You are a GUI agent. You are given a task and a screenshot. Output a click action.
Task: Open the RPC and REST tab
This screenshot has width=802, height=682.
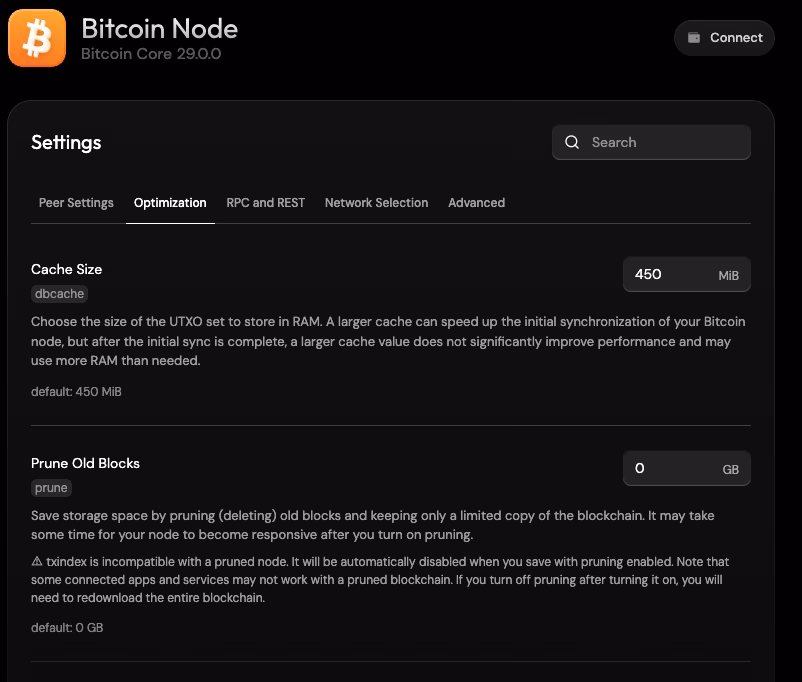(265, 202)
